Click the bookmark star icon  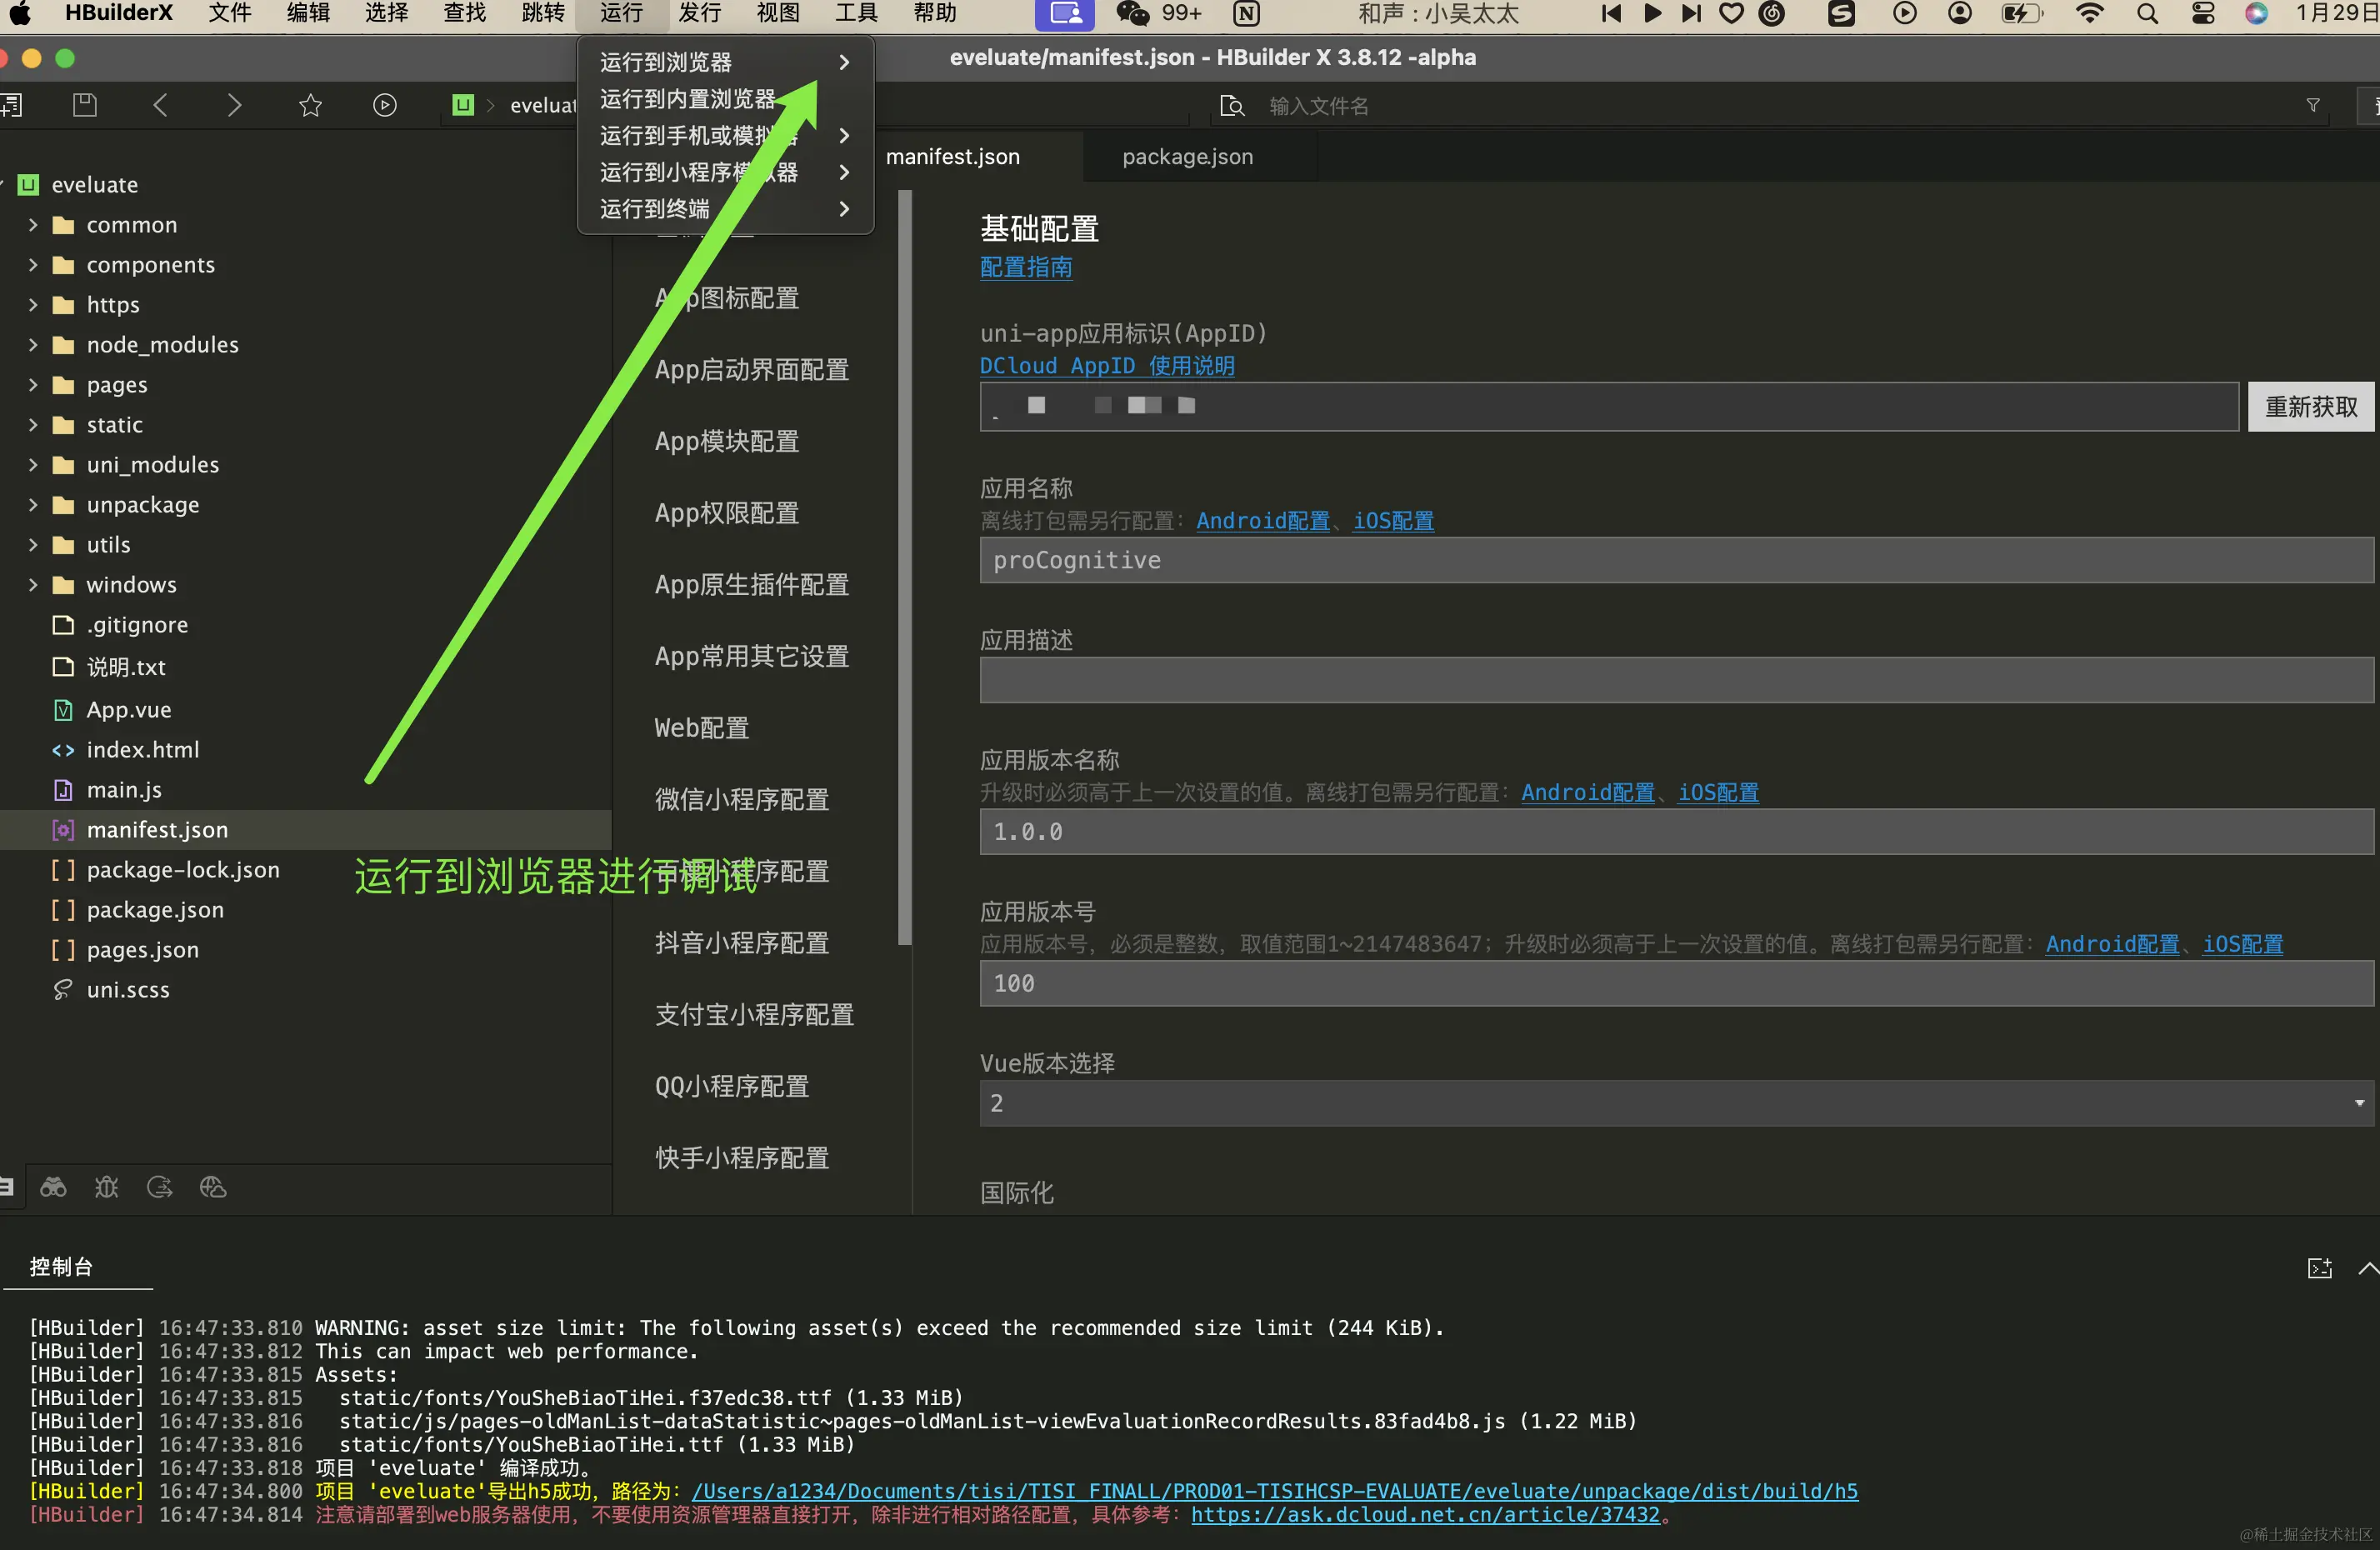(x=310, y=105)
